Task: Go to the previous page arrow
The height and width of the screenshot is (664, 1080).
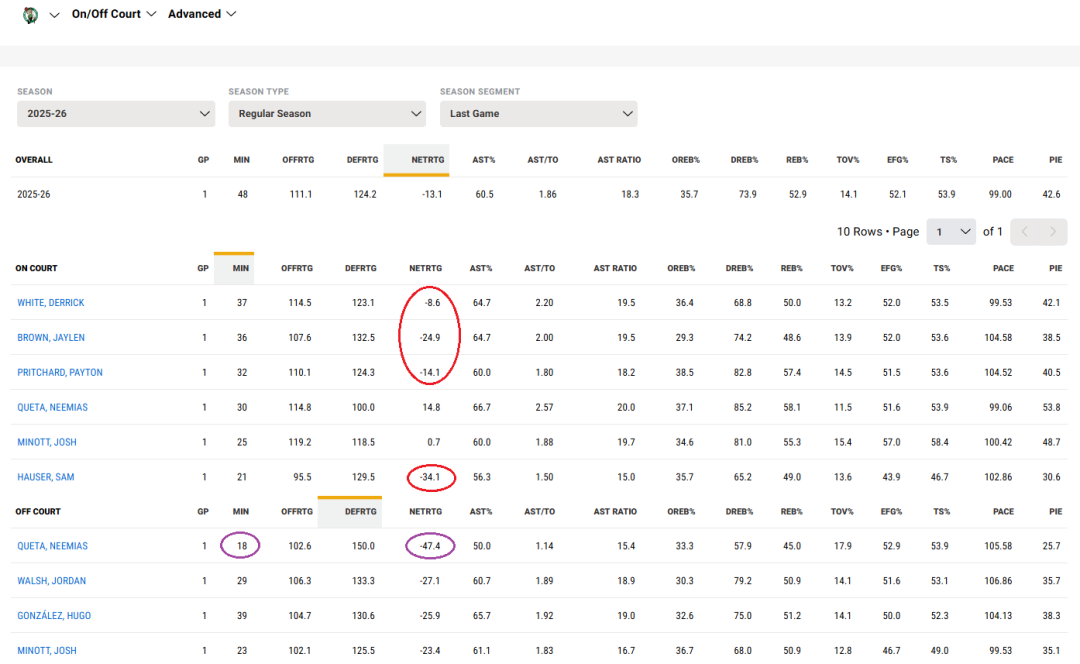Action: click(1025, 232)
